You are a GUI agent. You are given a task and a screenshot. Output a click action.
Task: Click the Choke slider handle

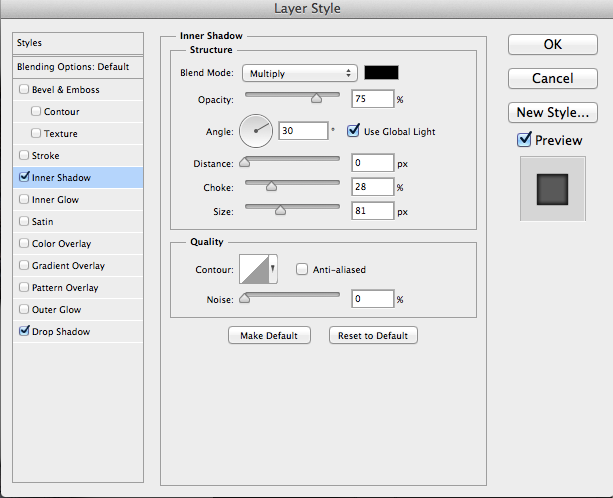(x=271, y=186)
